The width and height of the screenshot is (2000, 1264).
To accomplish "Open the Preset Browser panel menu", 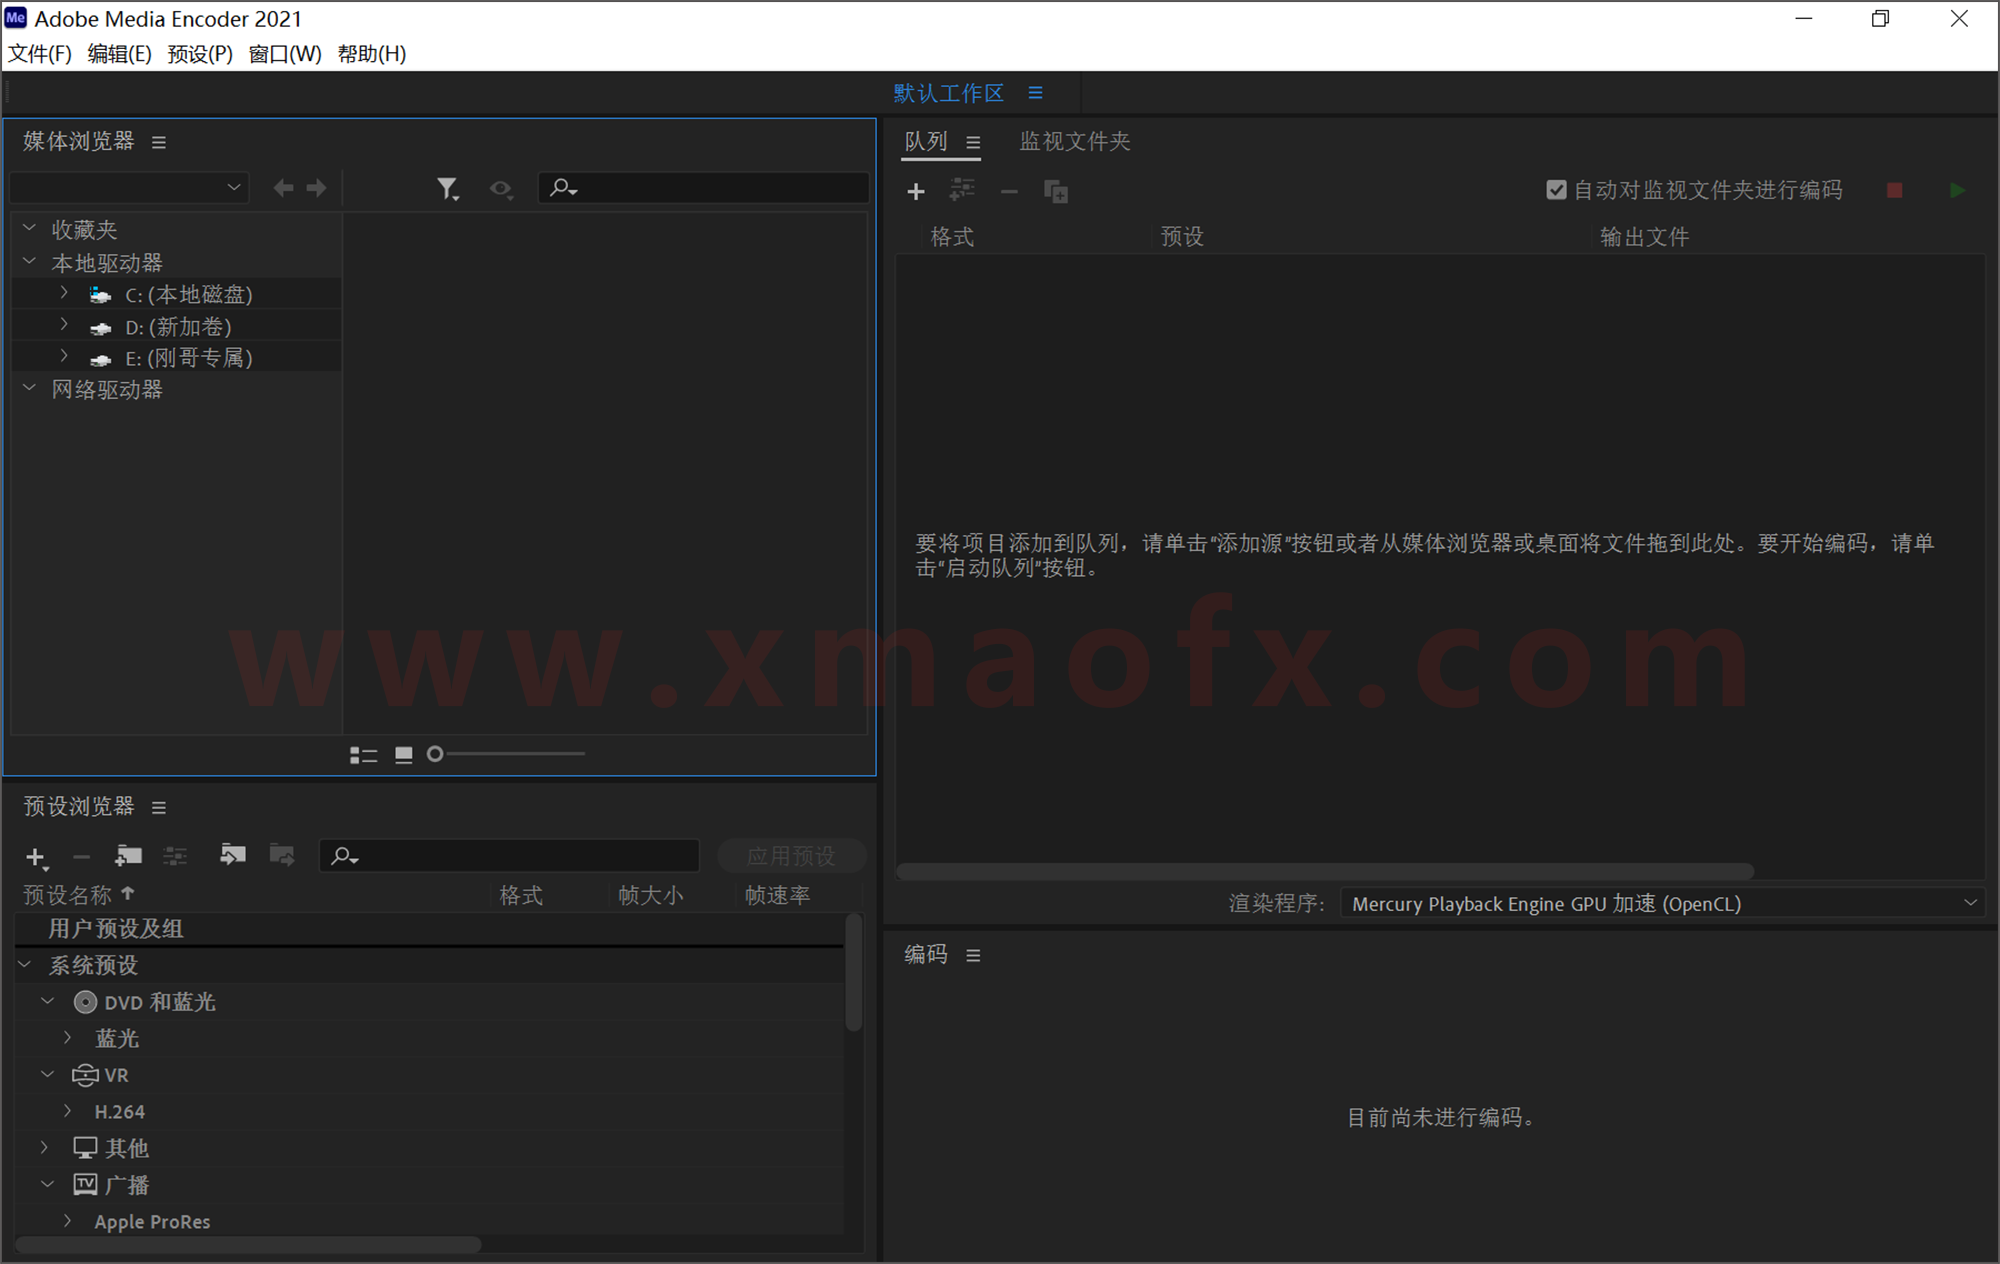I will click(x=159, y=807).
